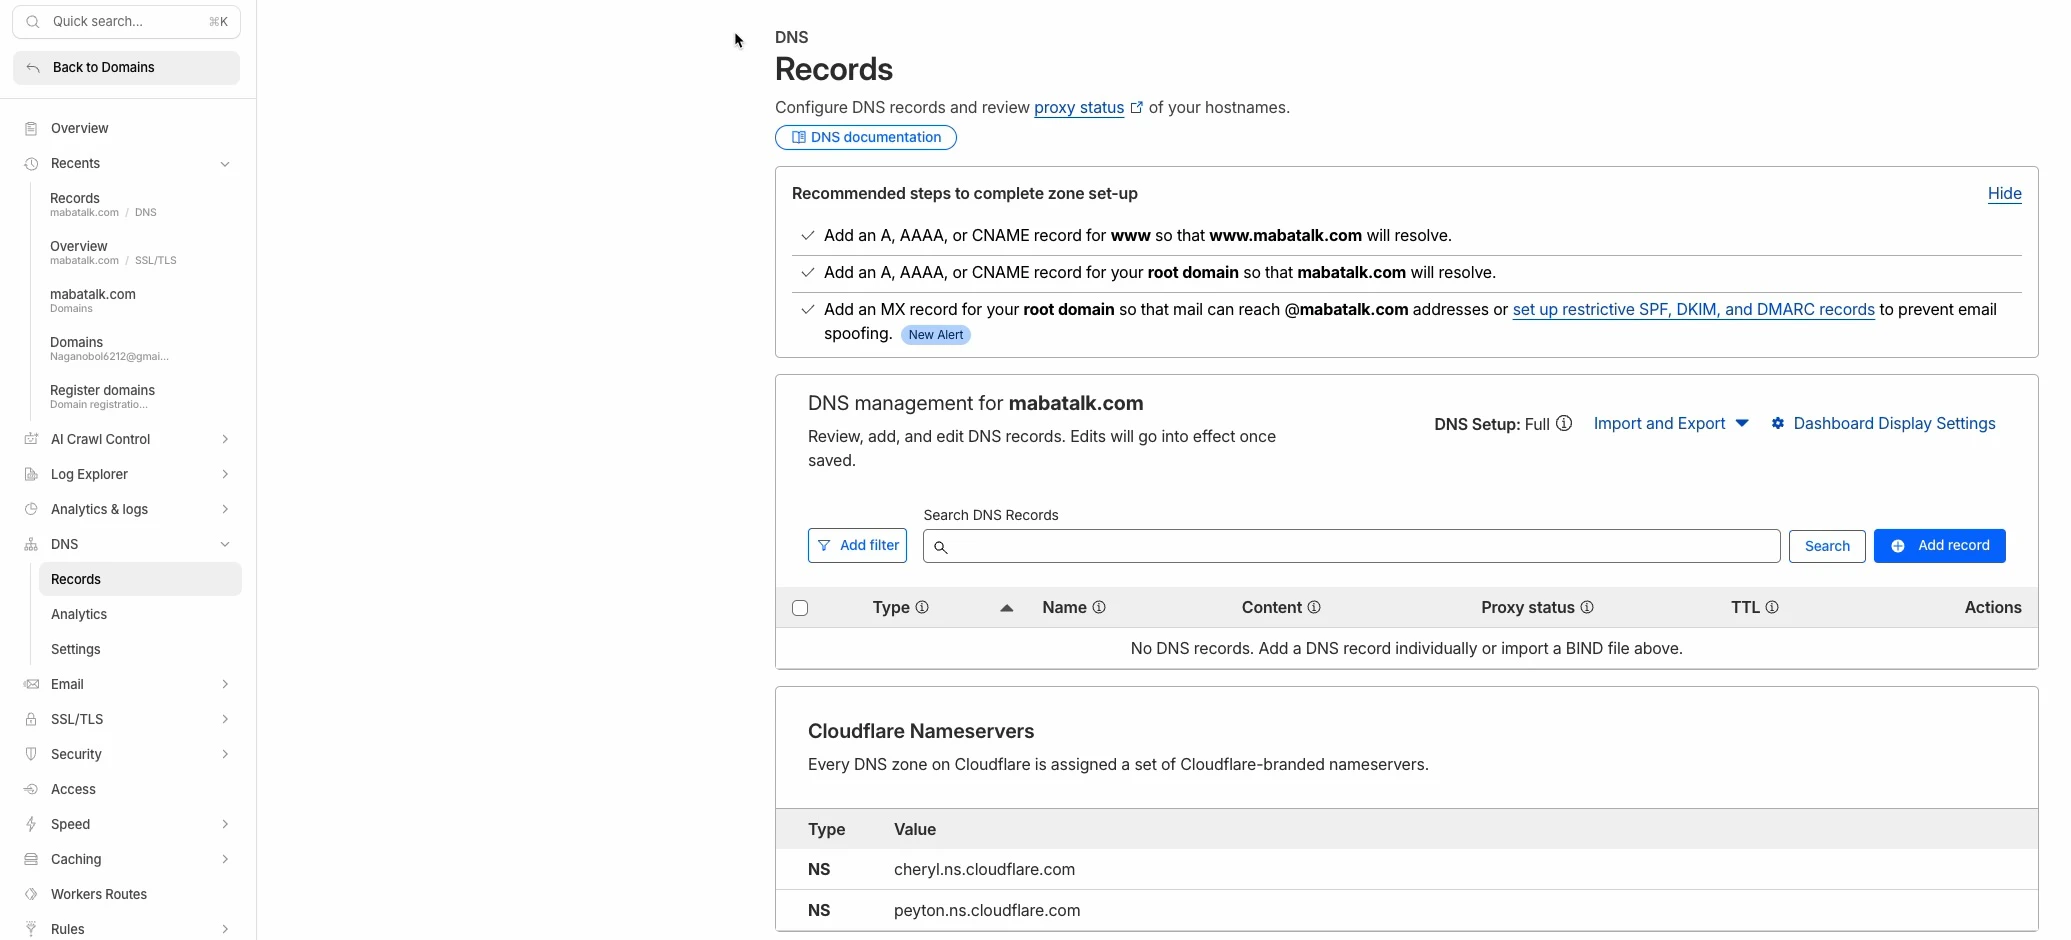The height and width of the screenshot is (940, 2071).
Task: Select the SSL/TLS padlock icon in sidebar
Action: [x=31, y=719]
